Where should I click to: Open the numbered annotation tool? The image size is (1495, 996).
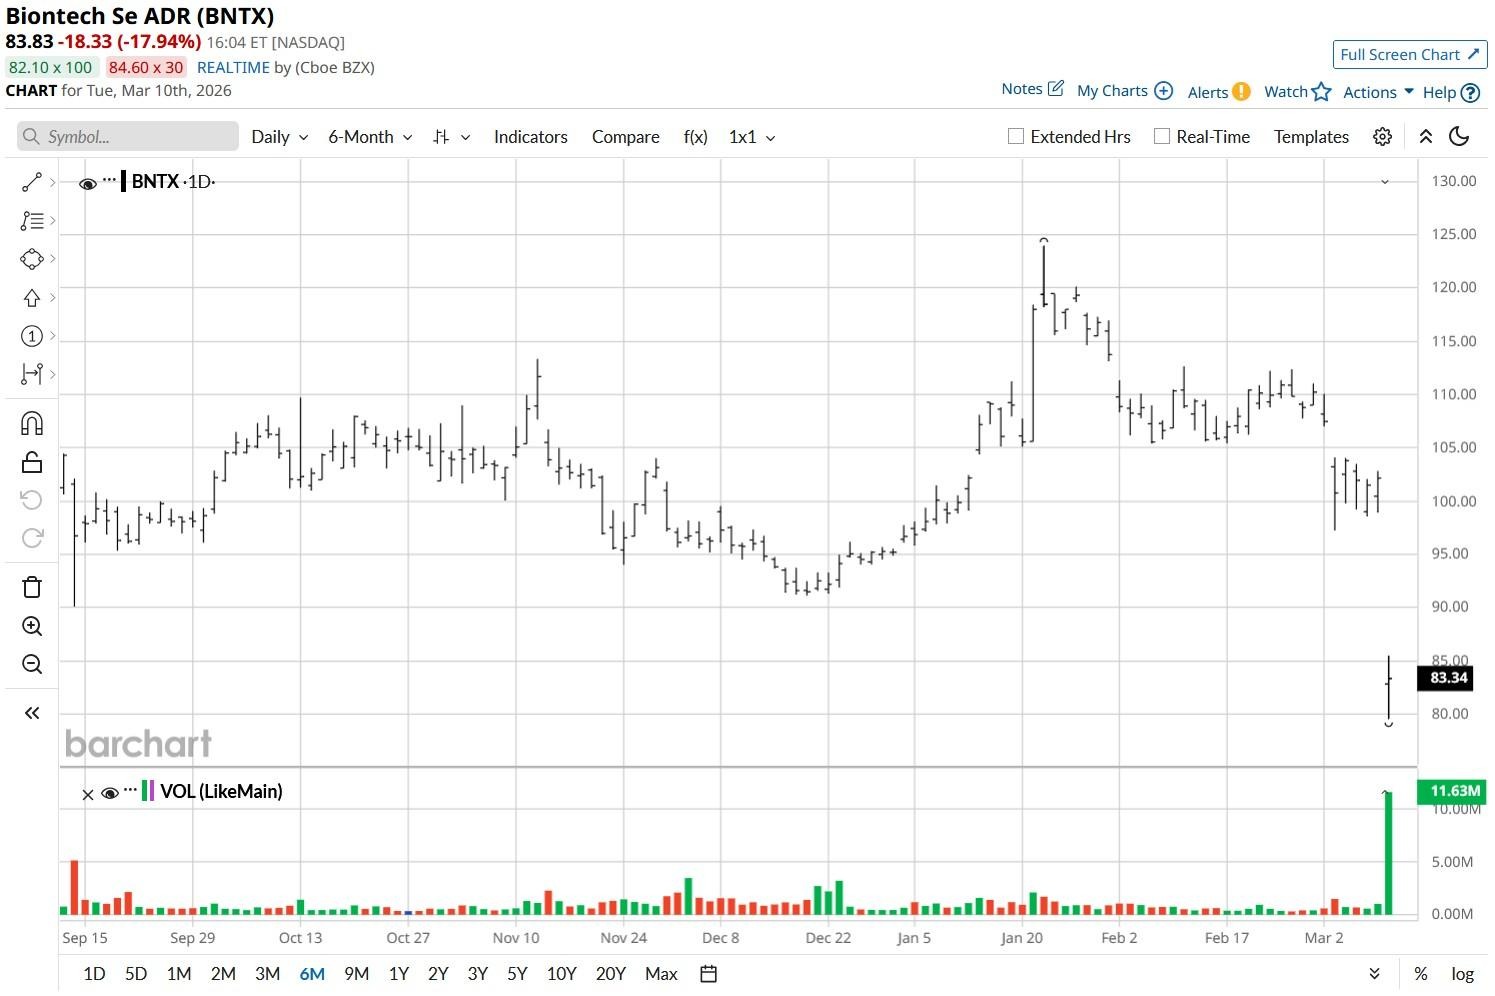point(32,336)
